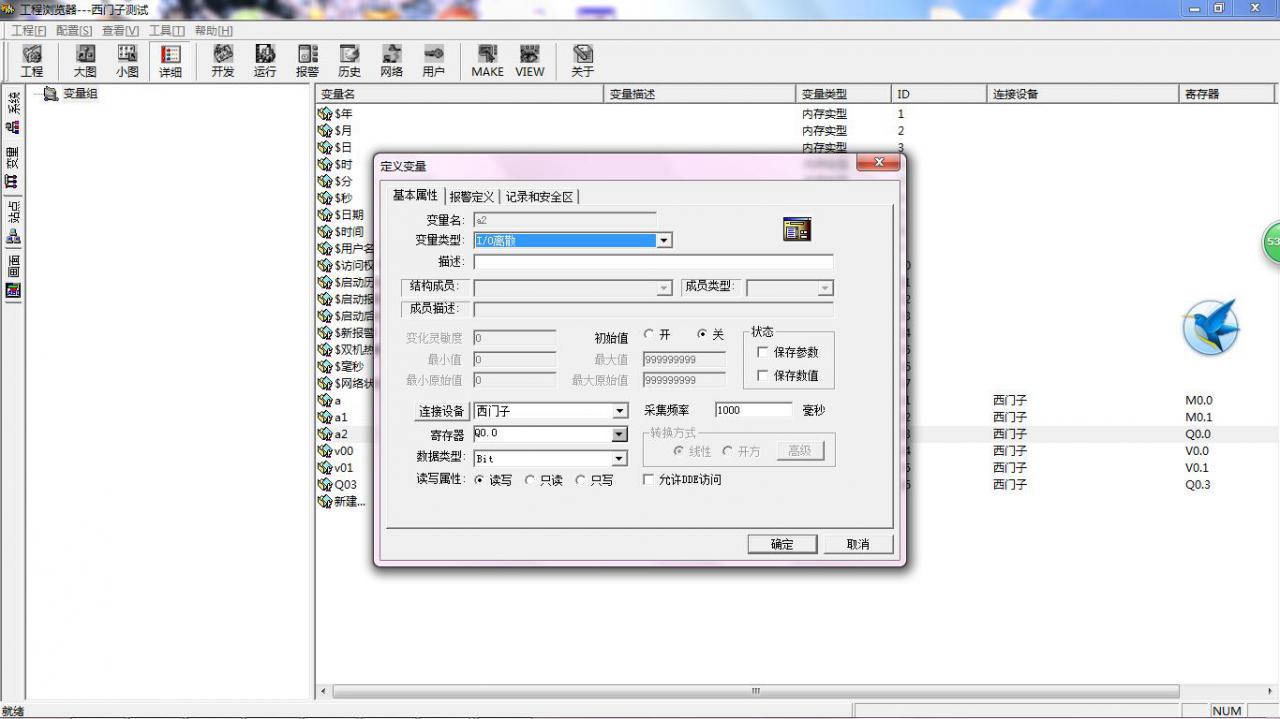1280x719 pixels.
Task: Switch to the 记录和安全区 tab
Action: point(540,197)
